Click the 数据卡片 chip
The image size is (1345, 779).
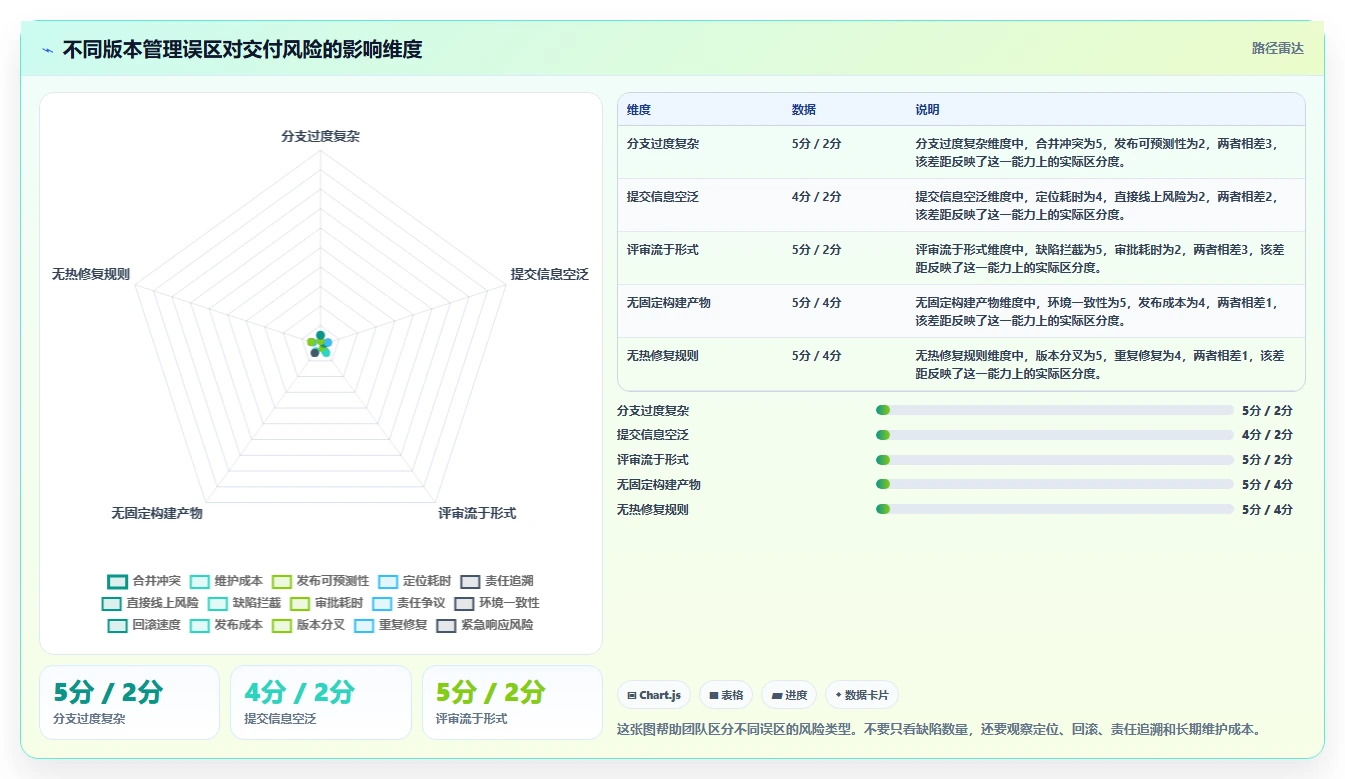861,695
